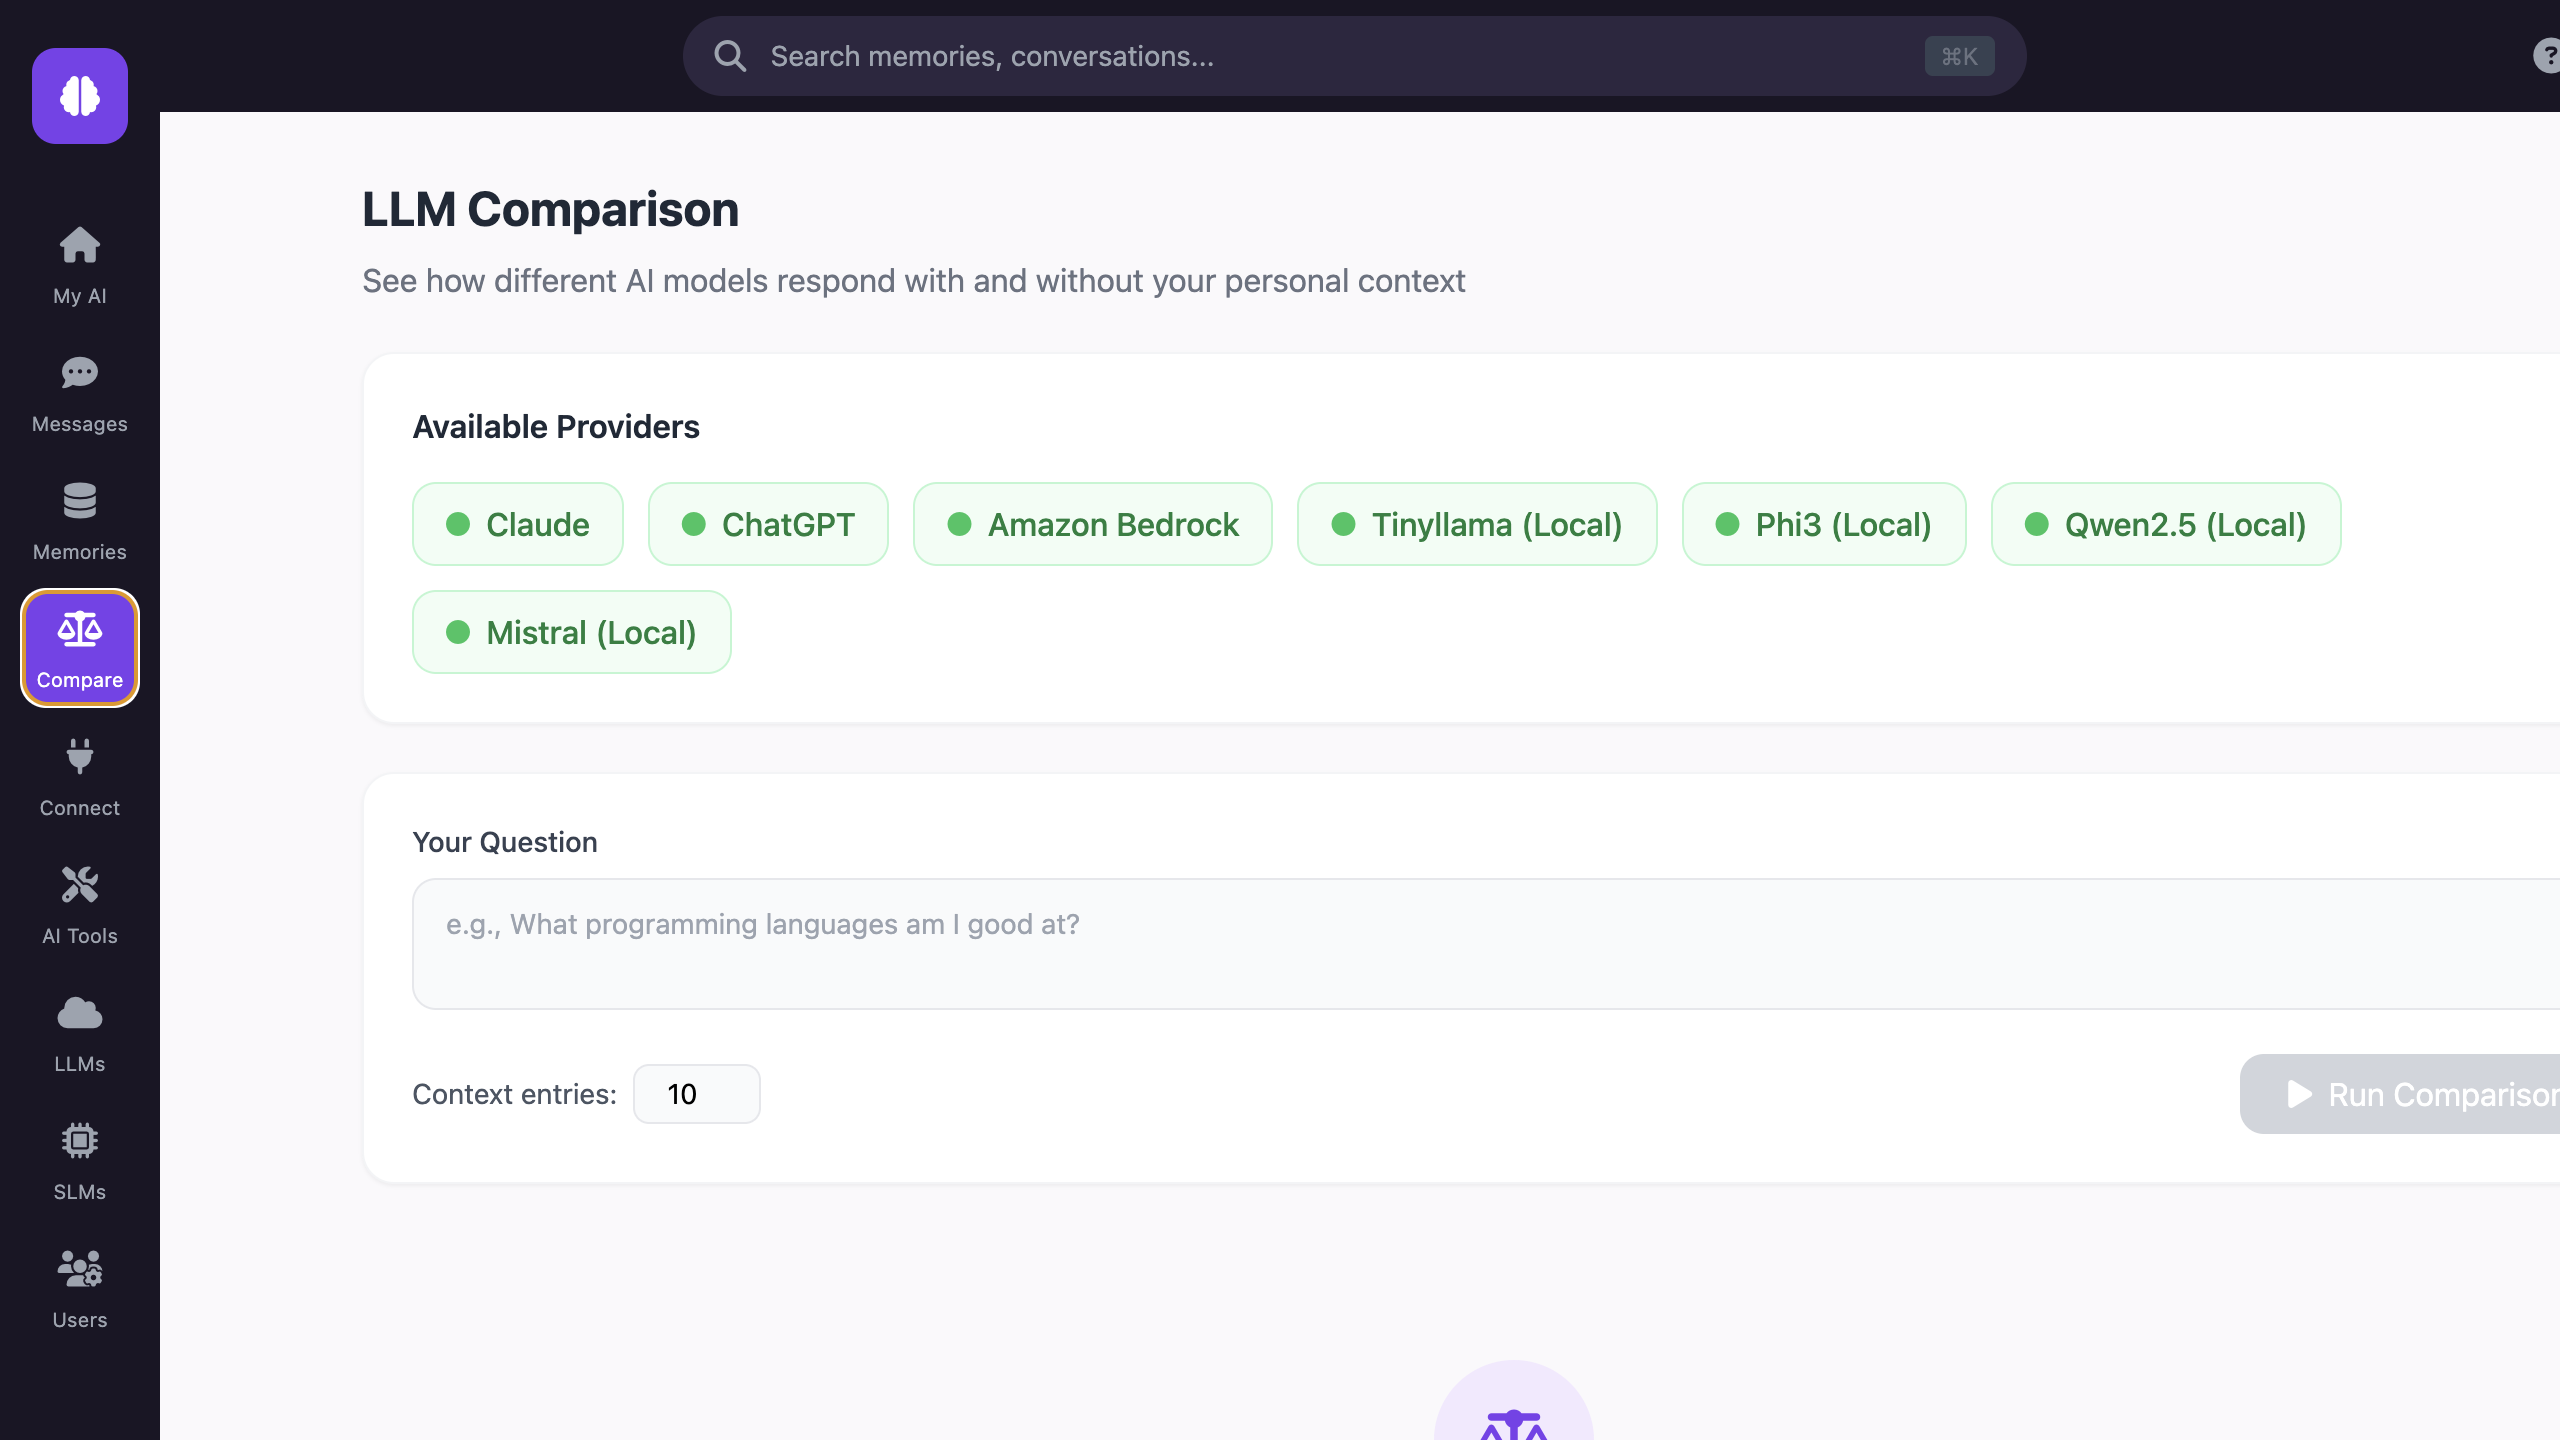Click the app logo in the top left
The width and height of the screenshot is (2560, 1440).
[80, 95]
